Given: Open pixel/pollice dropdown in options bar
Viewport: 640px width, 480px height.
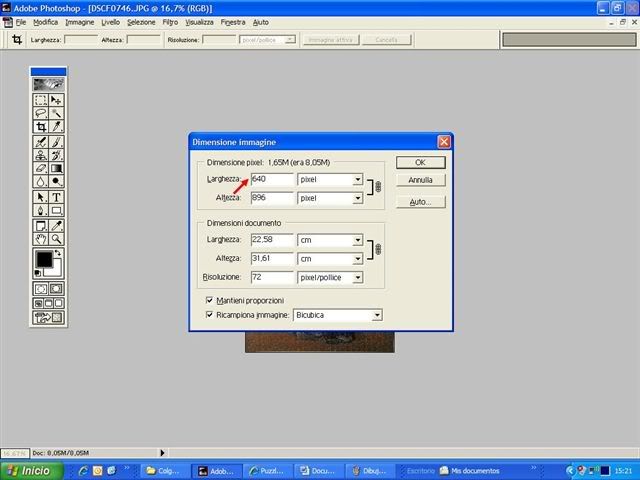Looking at the screenshot, I should [x=290, y=40].
